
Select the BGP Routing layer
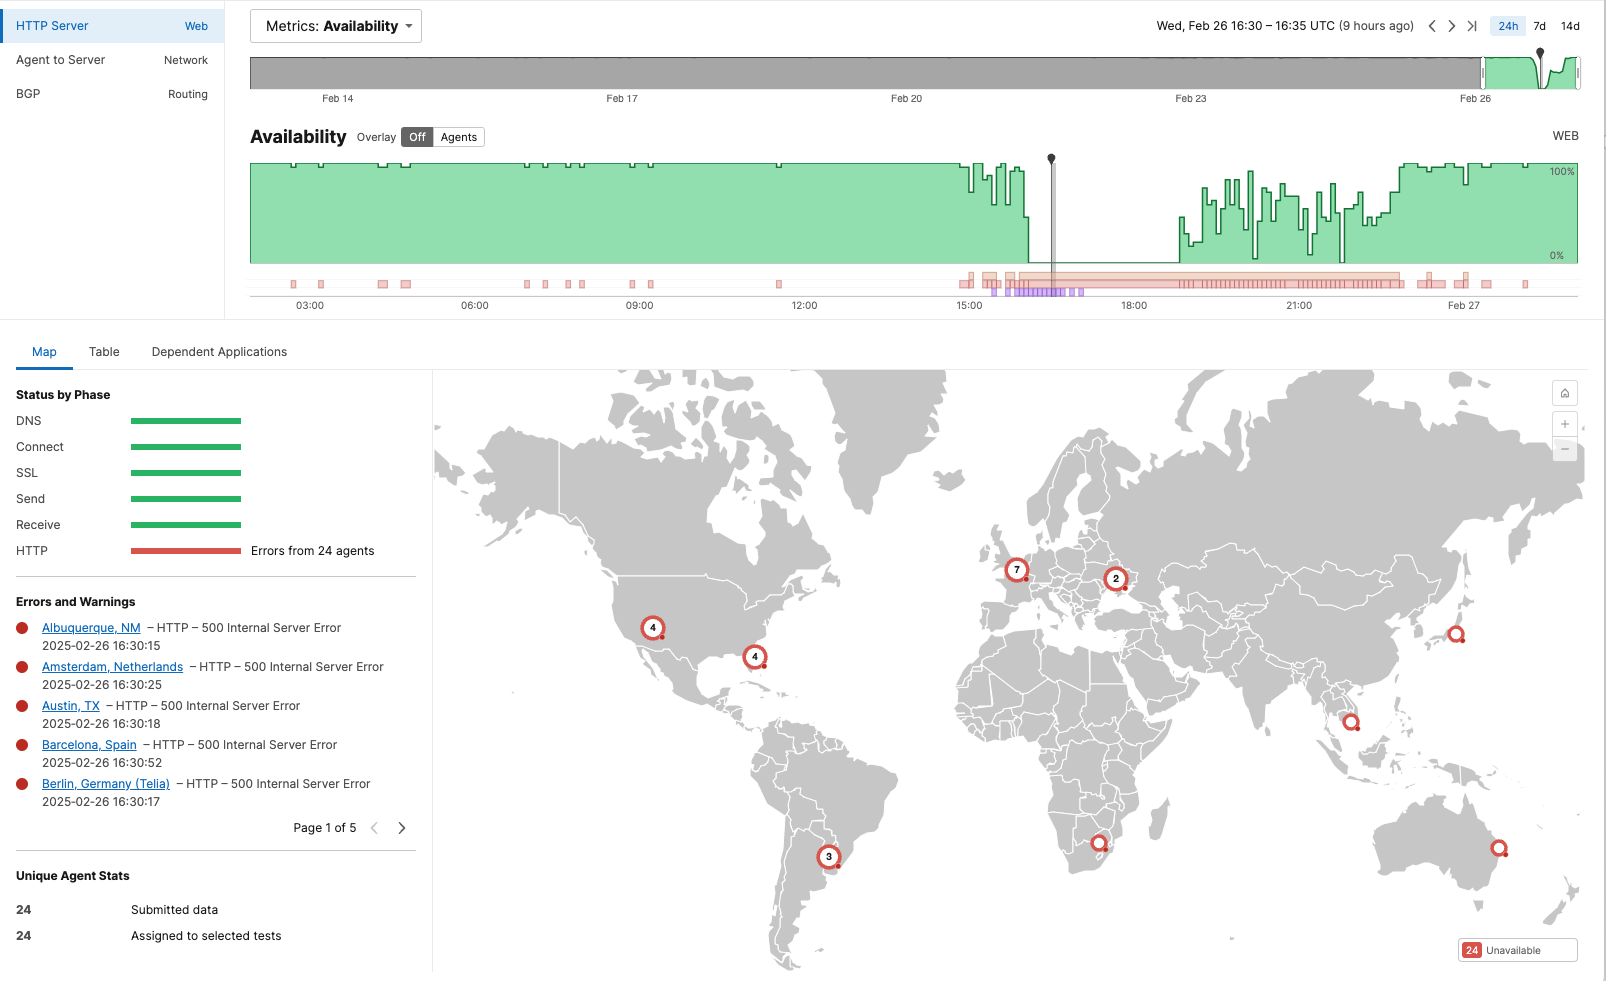(112, 94)
